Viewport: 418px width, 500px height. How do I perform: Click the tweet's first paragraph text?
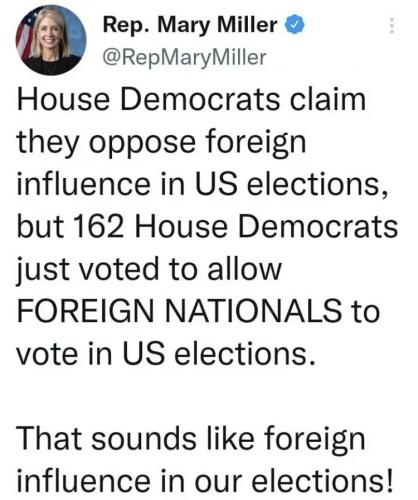(x=207, y=226)
